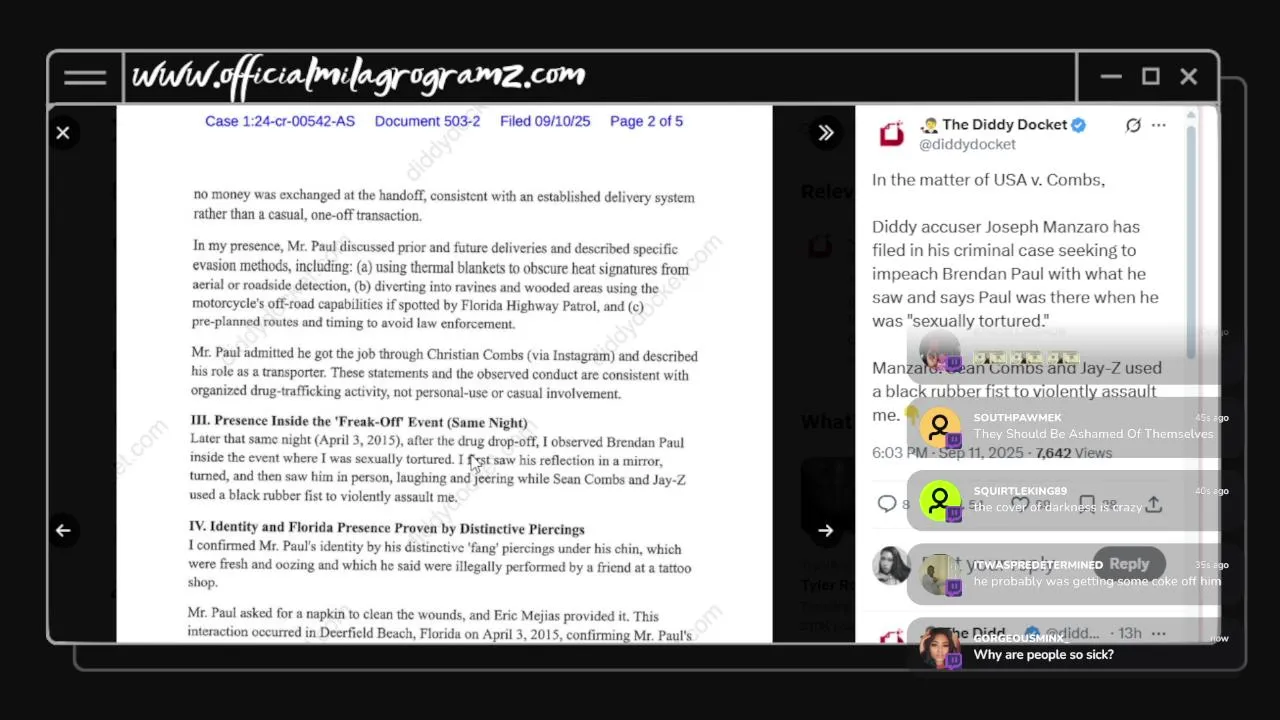This screenshot has height=720, width=1280.
Task: Click 'Document 503-2' header text
Action: pos(427,121)
